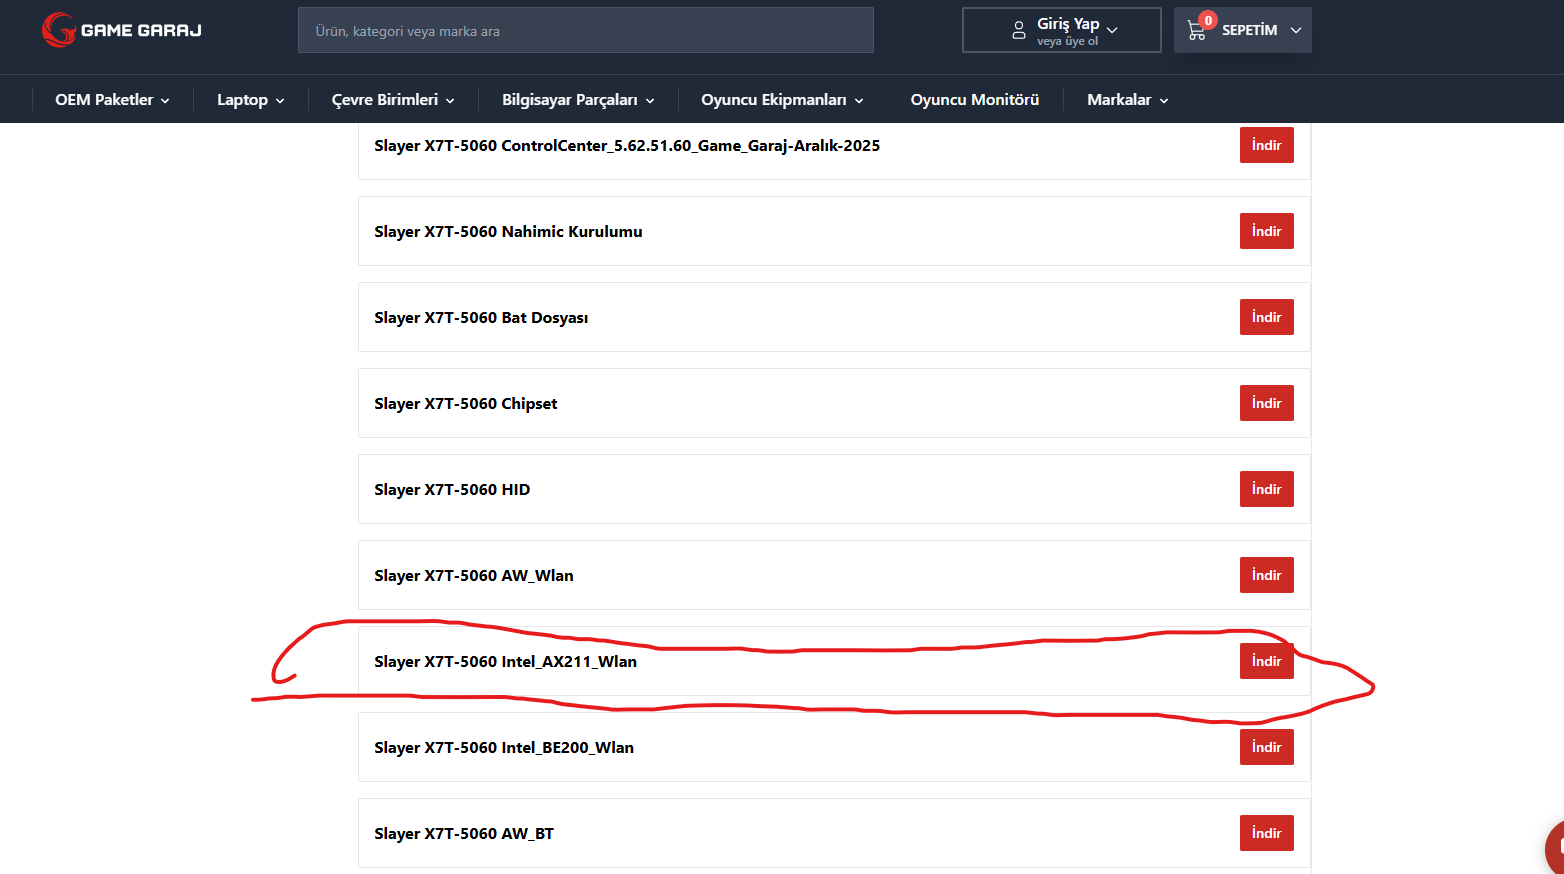The image size is (1564, 874).
Task: Select the ControlCenter_5.62.51.60_Game_Garaj-Aralık-2025 title
Action: tap(627, 145)
